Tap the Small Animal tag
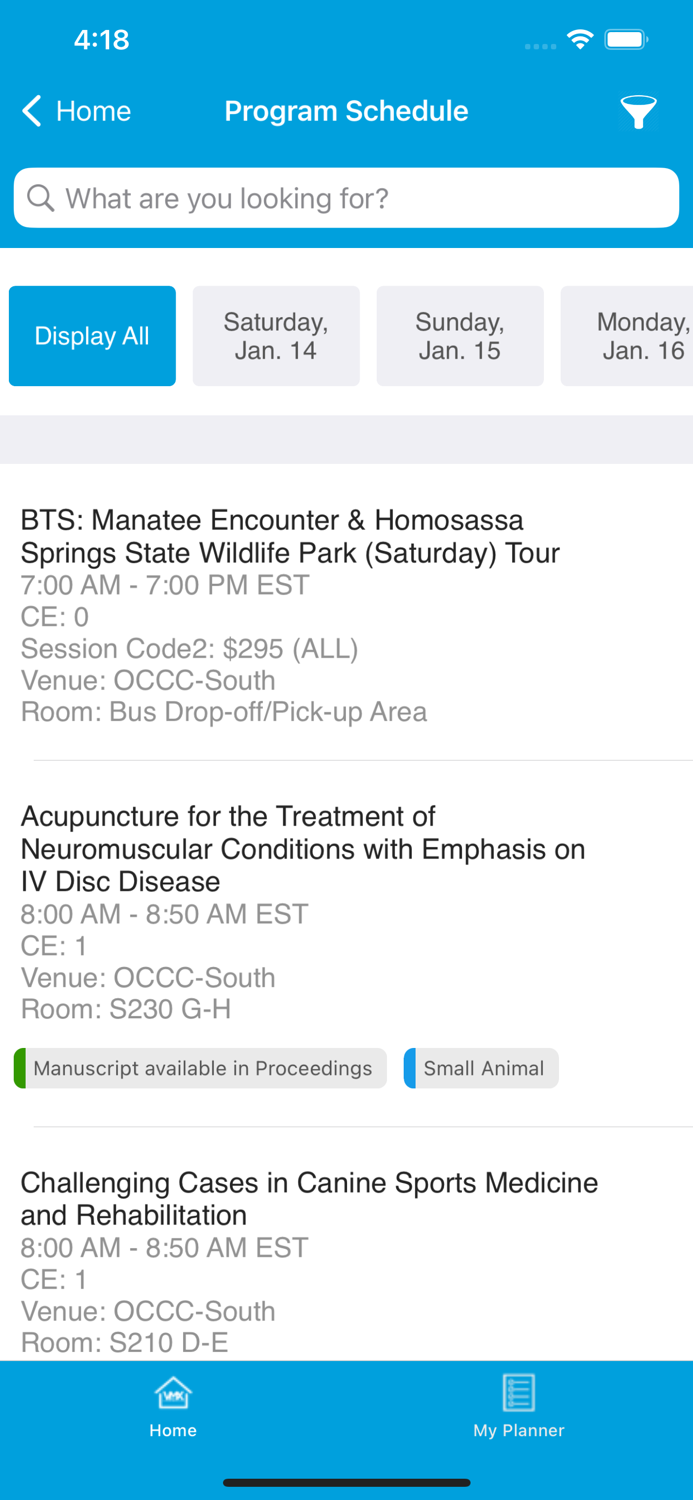Image resolution: width=693 pixels, height=1500 pixels. (x=484, y=1068)
